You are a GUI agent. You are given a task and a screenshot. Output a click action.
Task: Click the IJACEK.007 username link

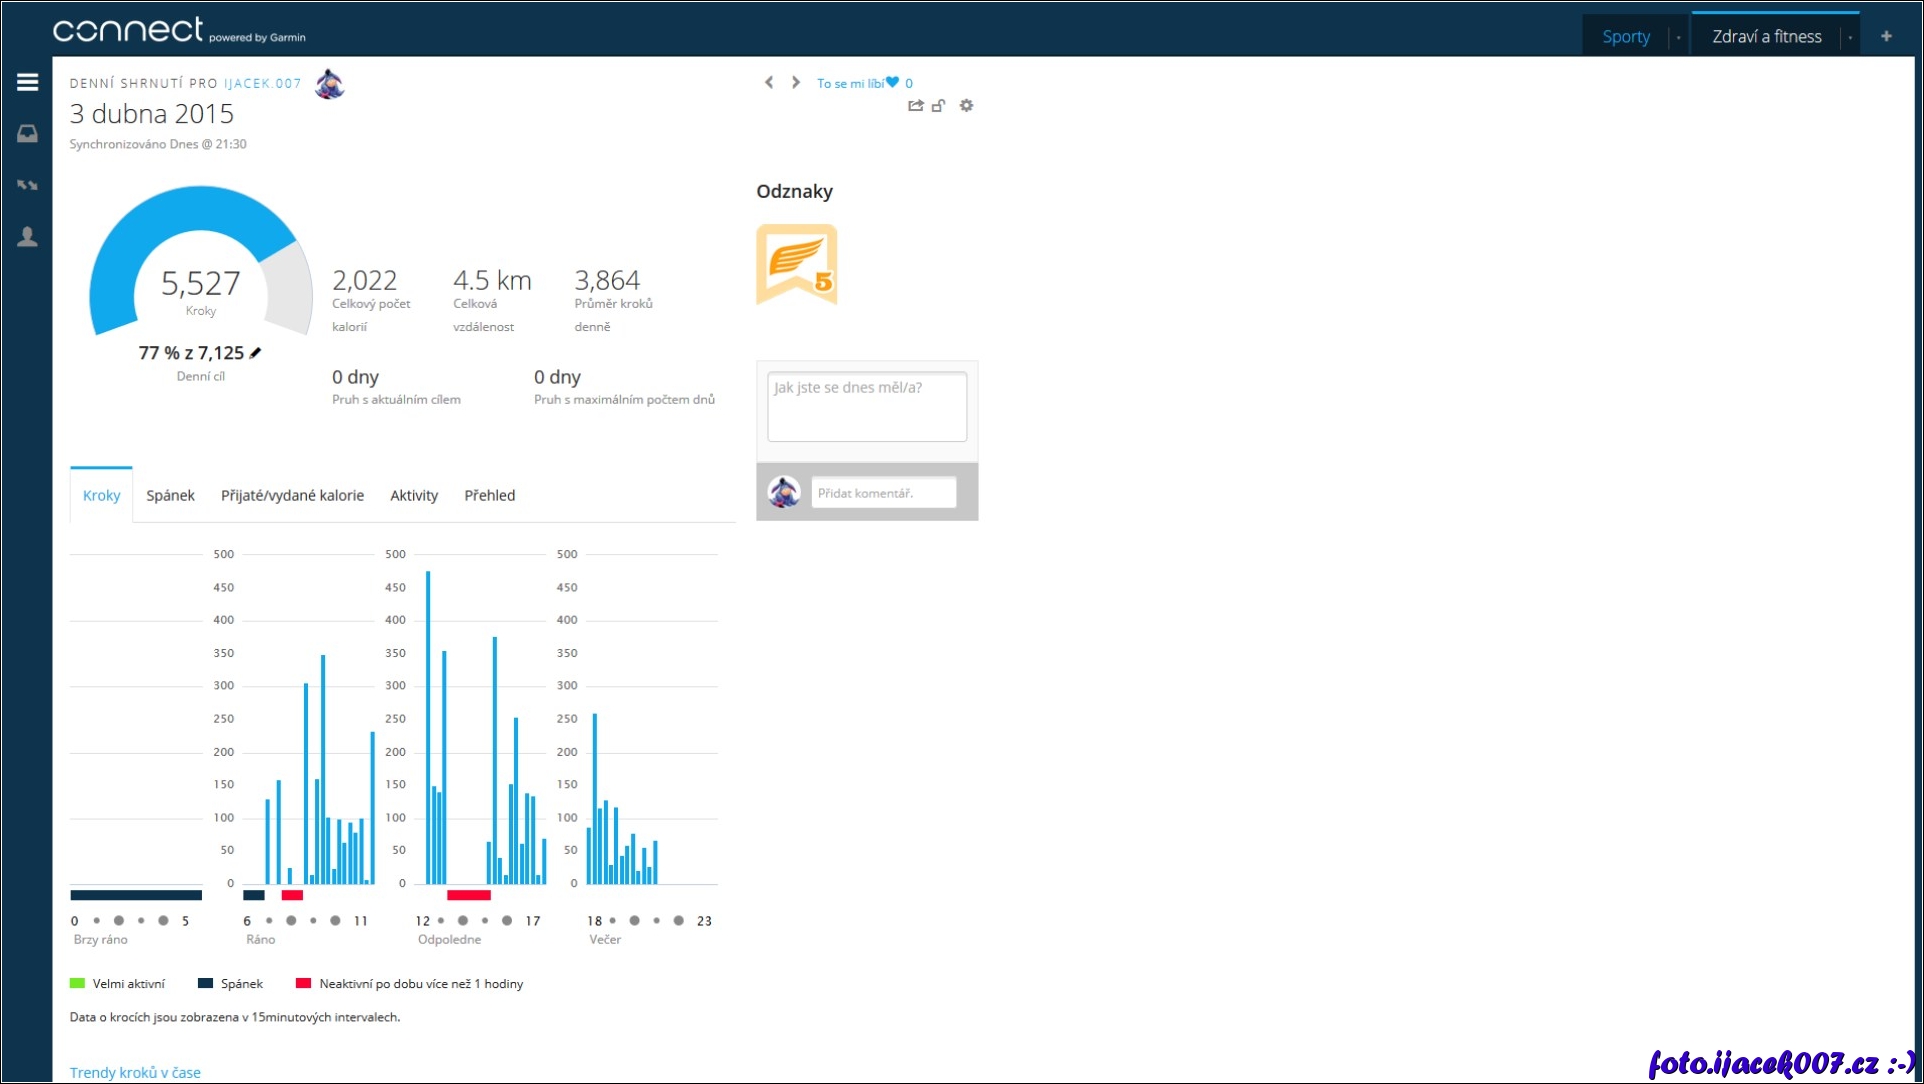pyautogui.click(x=262, y=83)
